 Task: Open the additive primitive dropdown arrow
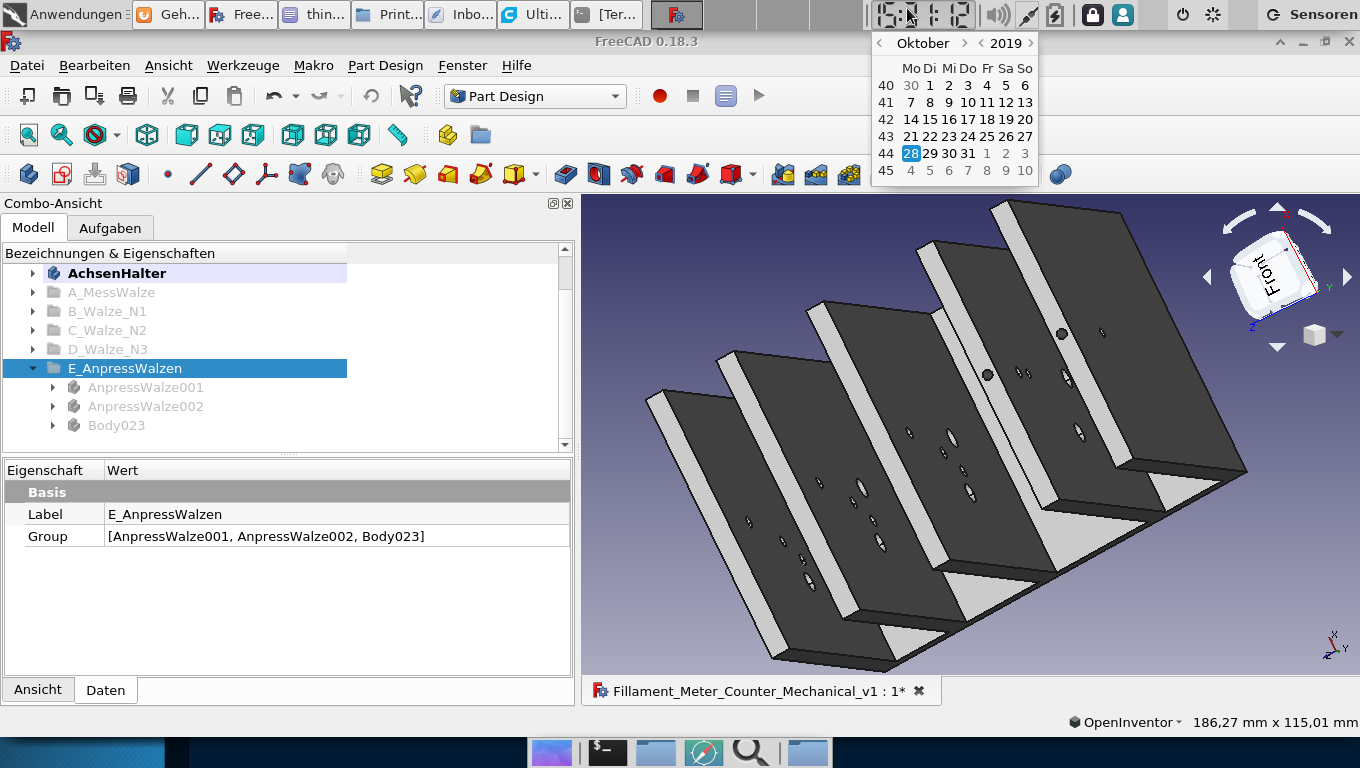point(536,174)
